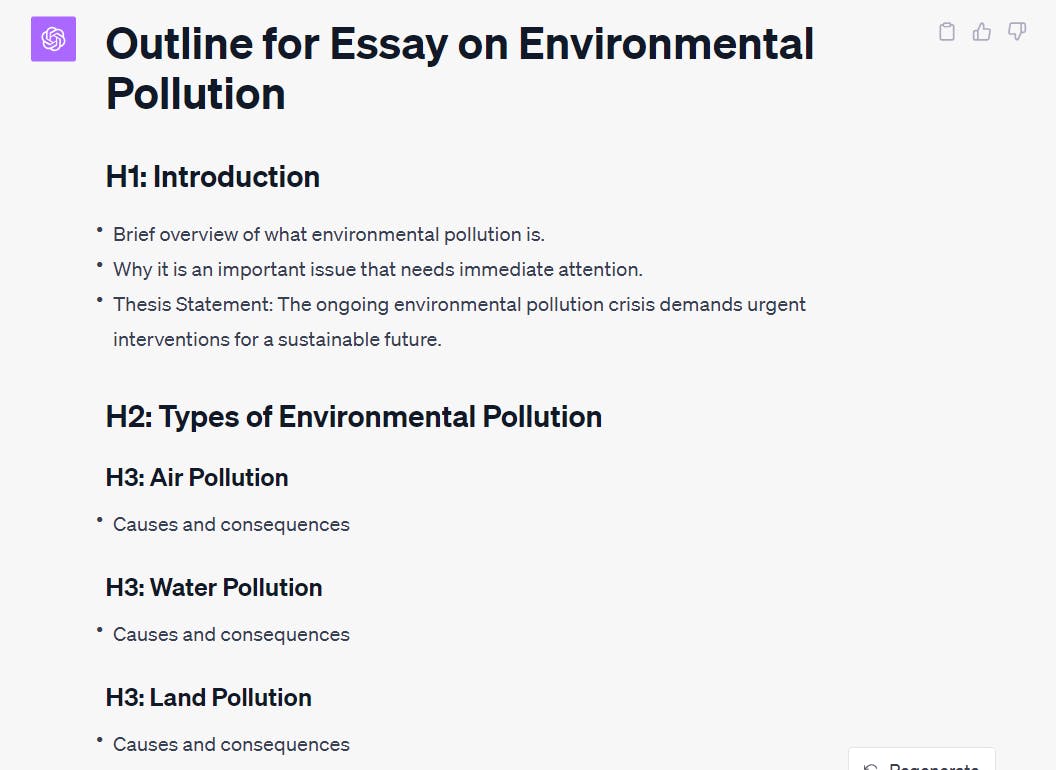Image resolution: width=1056 pixels, height=770 pixels.
Task: Click the 'interventions for a sustainable future' line
Action: point(277,339)
